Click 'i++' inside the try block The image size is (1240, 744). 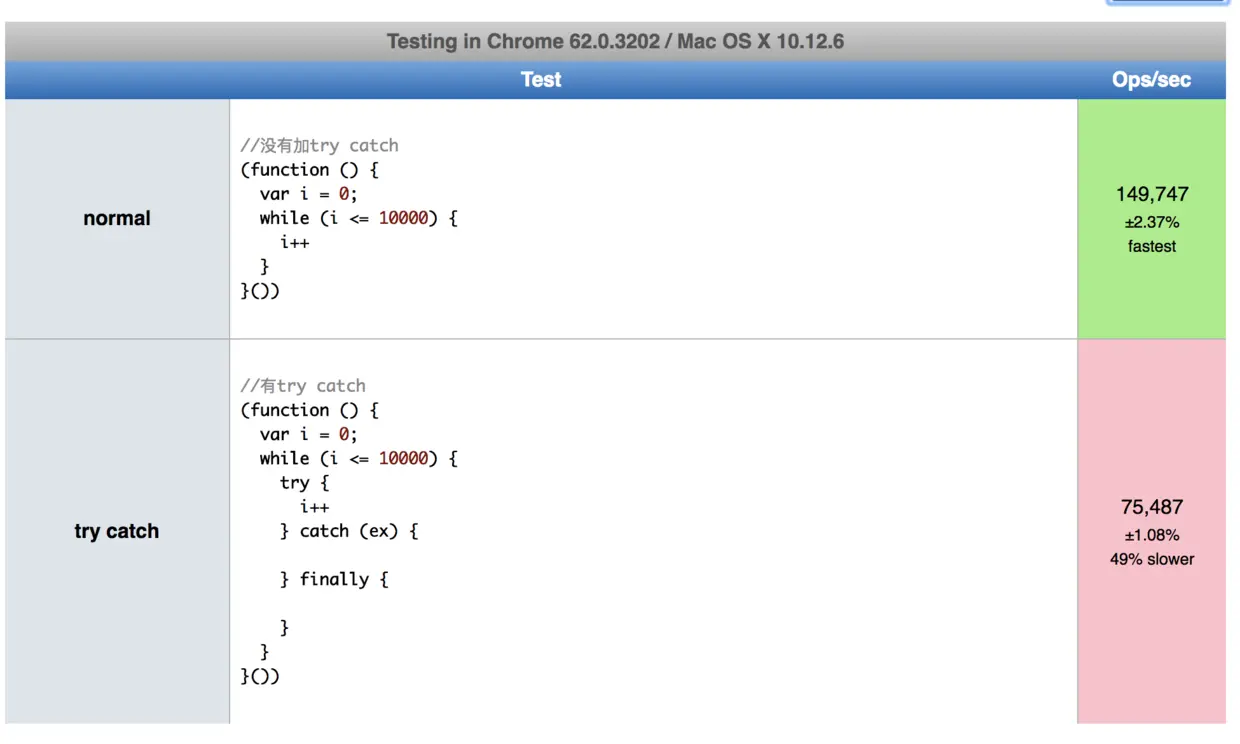coord(314,507)
